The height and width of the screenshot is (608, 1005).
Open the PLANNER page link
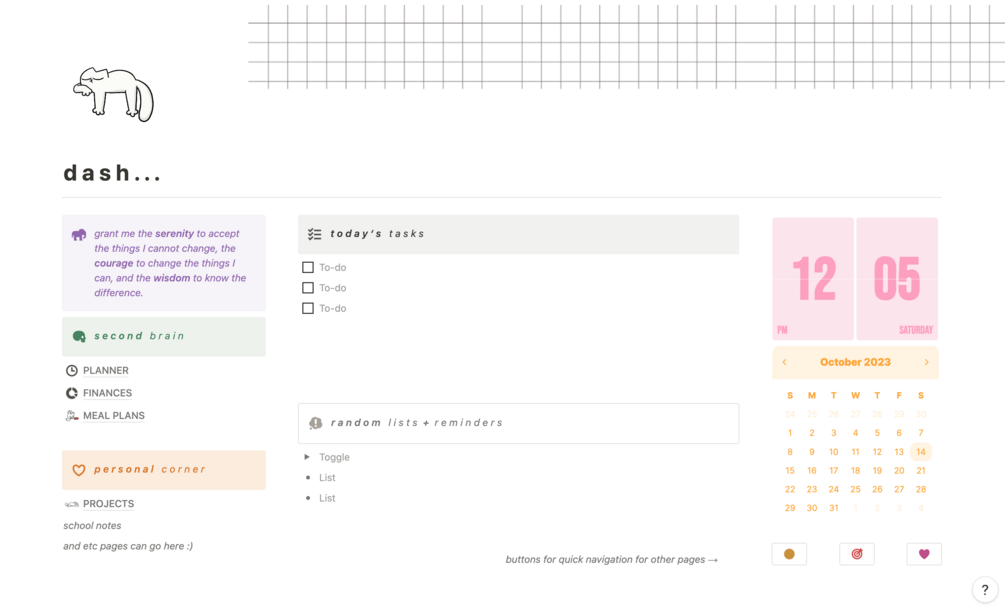click(105, 371)
